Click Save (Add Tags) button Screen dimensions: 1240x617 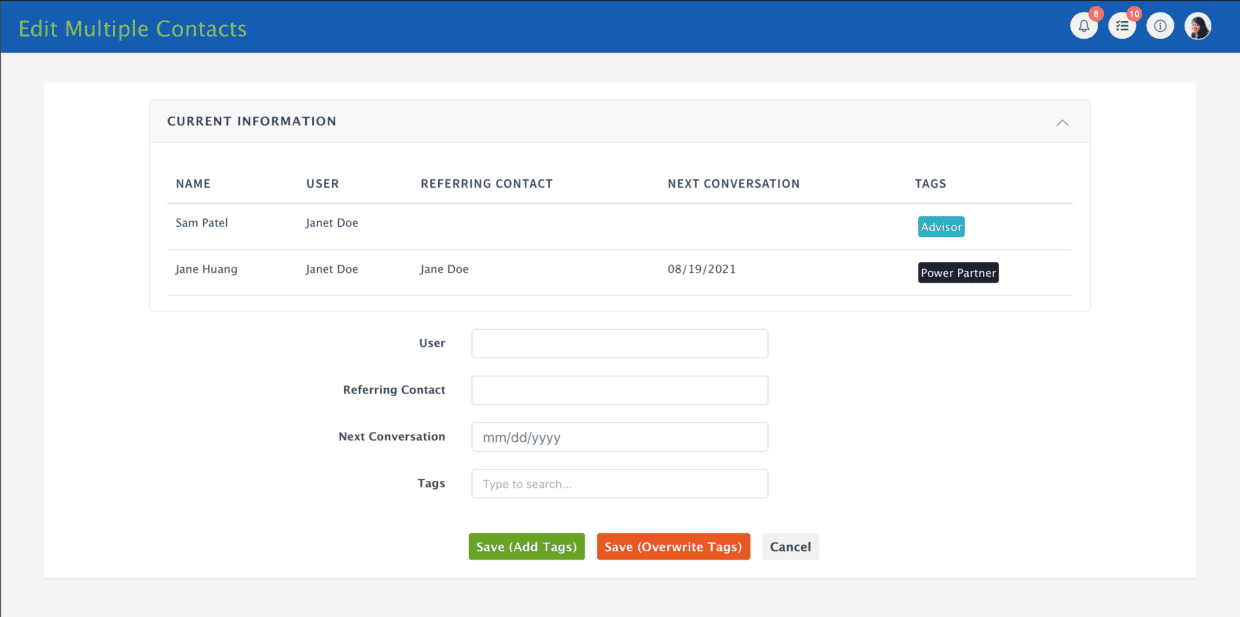(x=526, y=547)
